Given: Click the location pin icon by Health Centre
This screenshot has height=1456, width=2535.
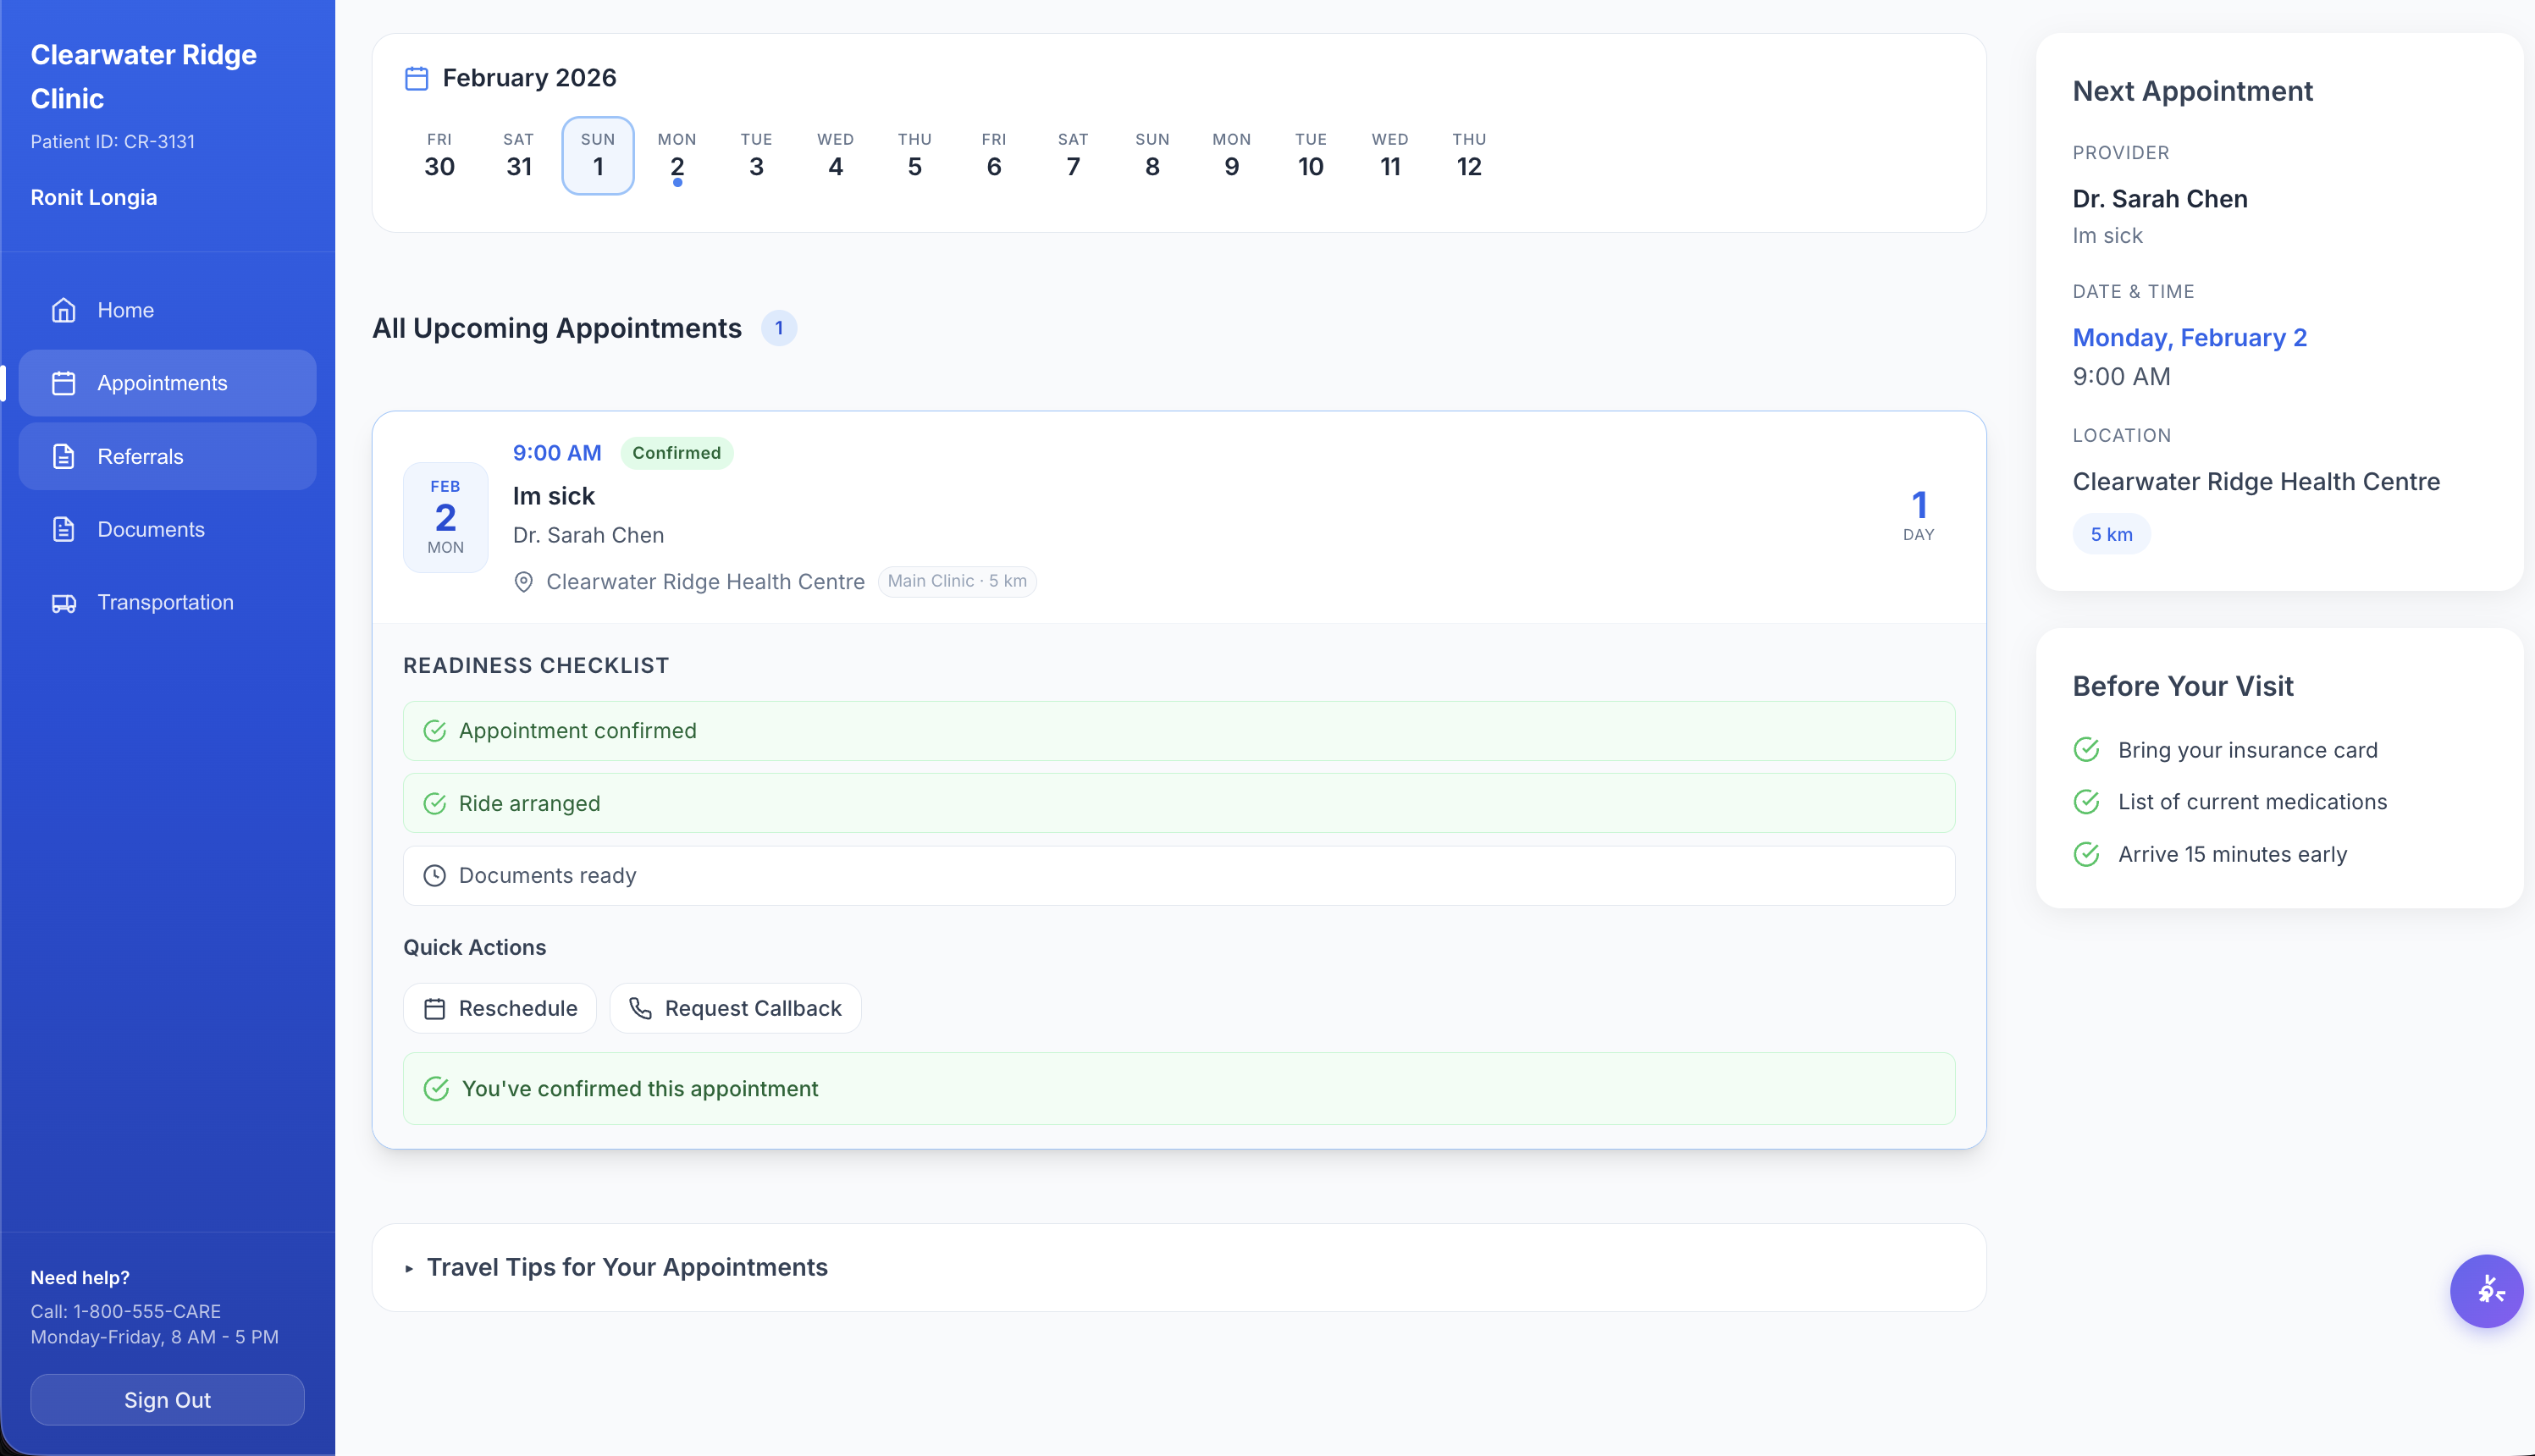Looking at the screenshot, I should [x=523, y=582].
